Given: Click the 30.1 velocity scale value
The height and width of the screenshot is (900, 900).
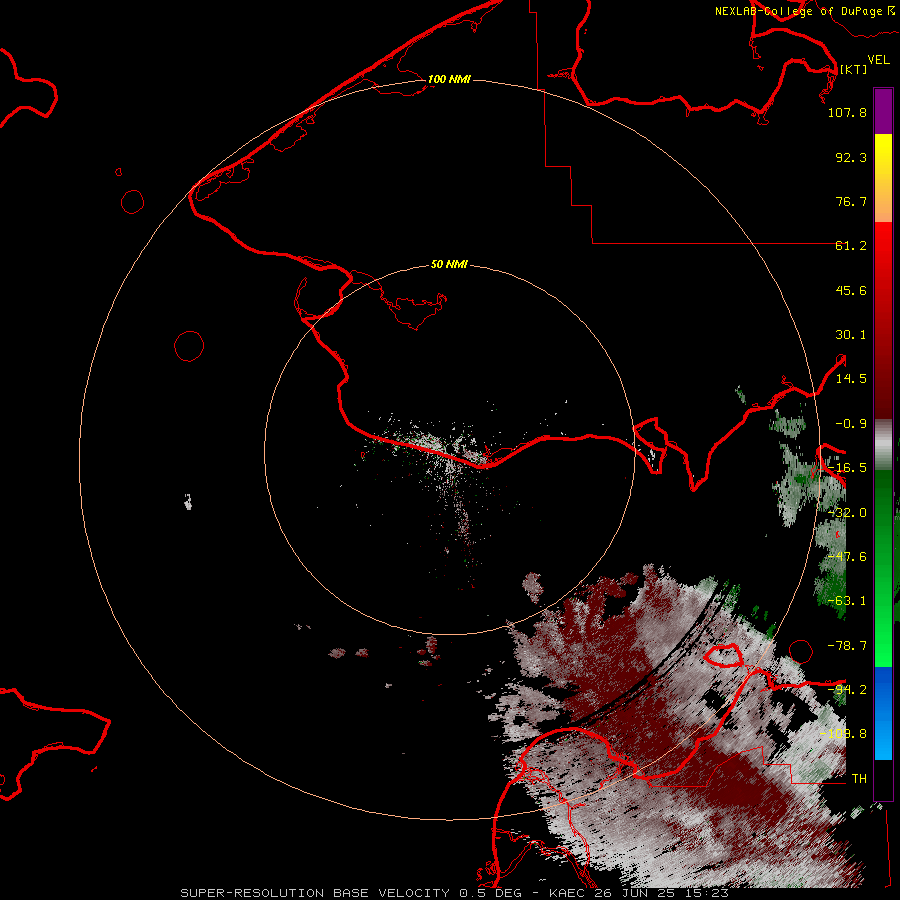Looking at the screenshot, I should click(x=851, y=335).
